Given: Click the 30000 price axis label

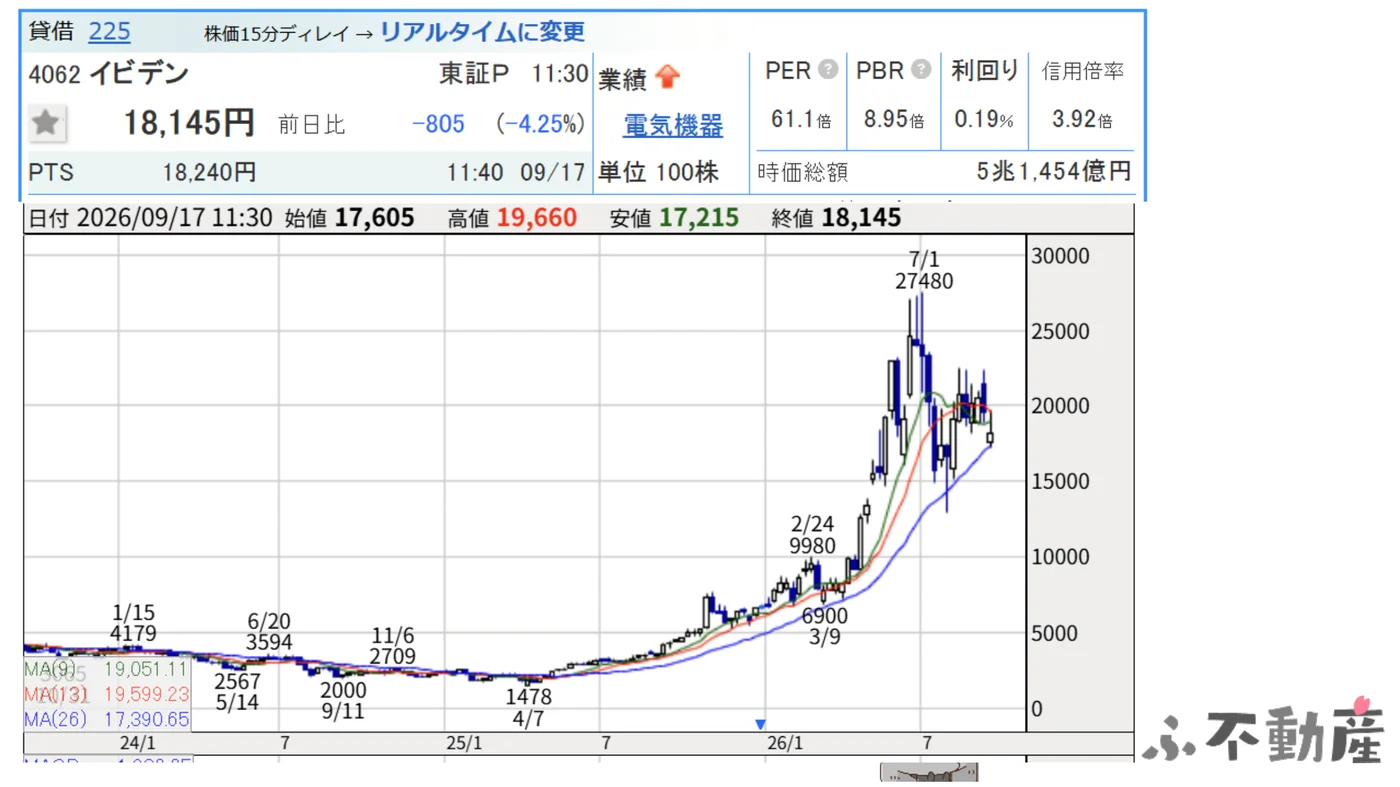Looking at the screenshot, I should [x=1060, y=257].
